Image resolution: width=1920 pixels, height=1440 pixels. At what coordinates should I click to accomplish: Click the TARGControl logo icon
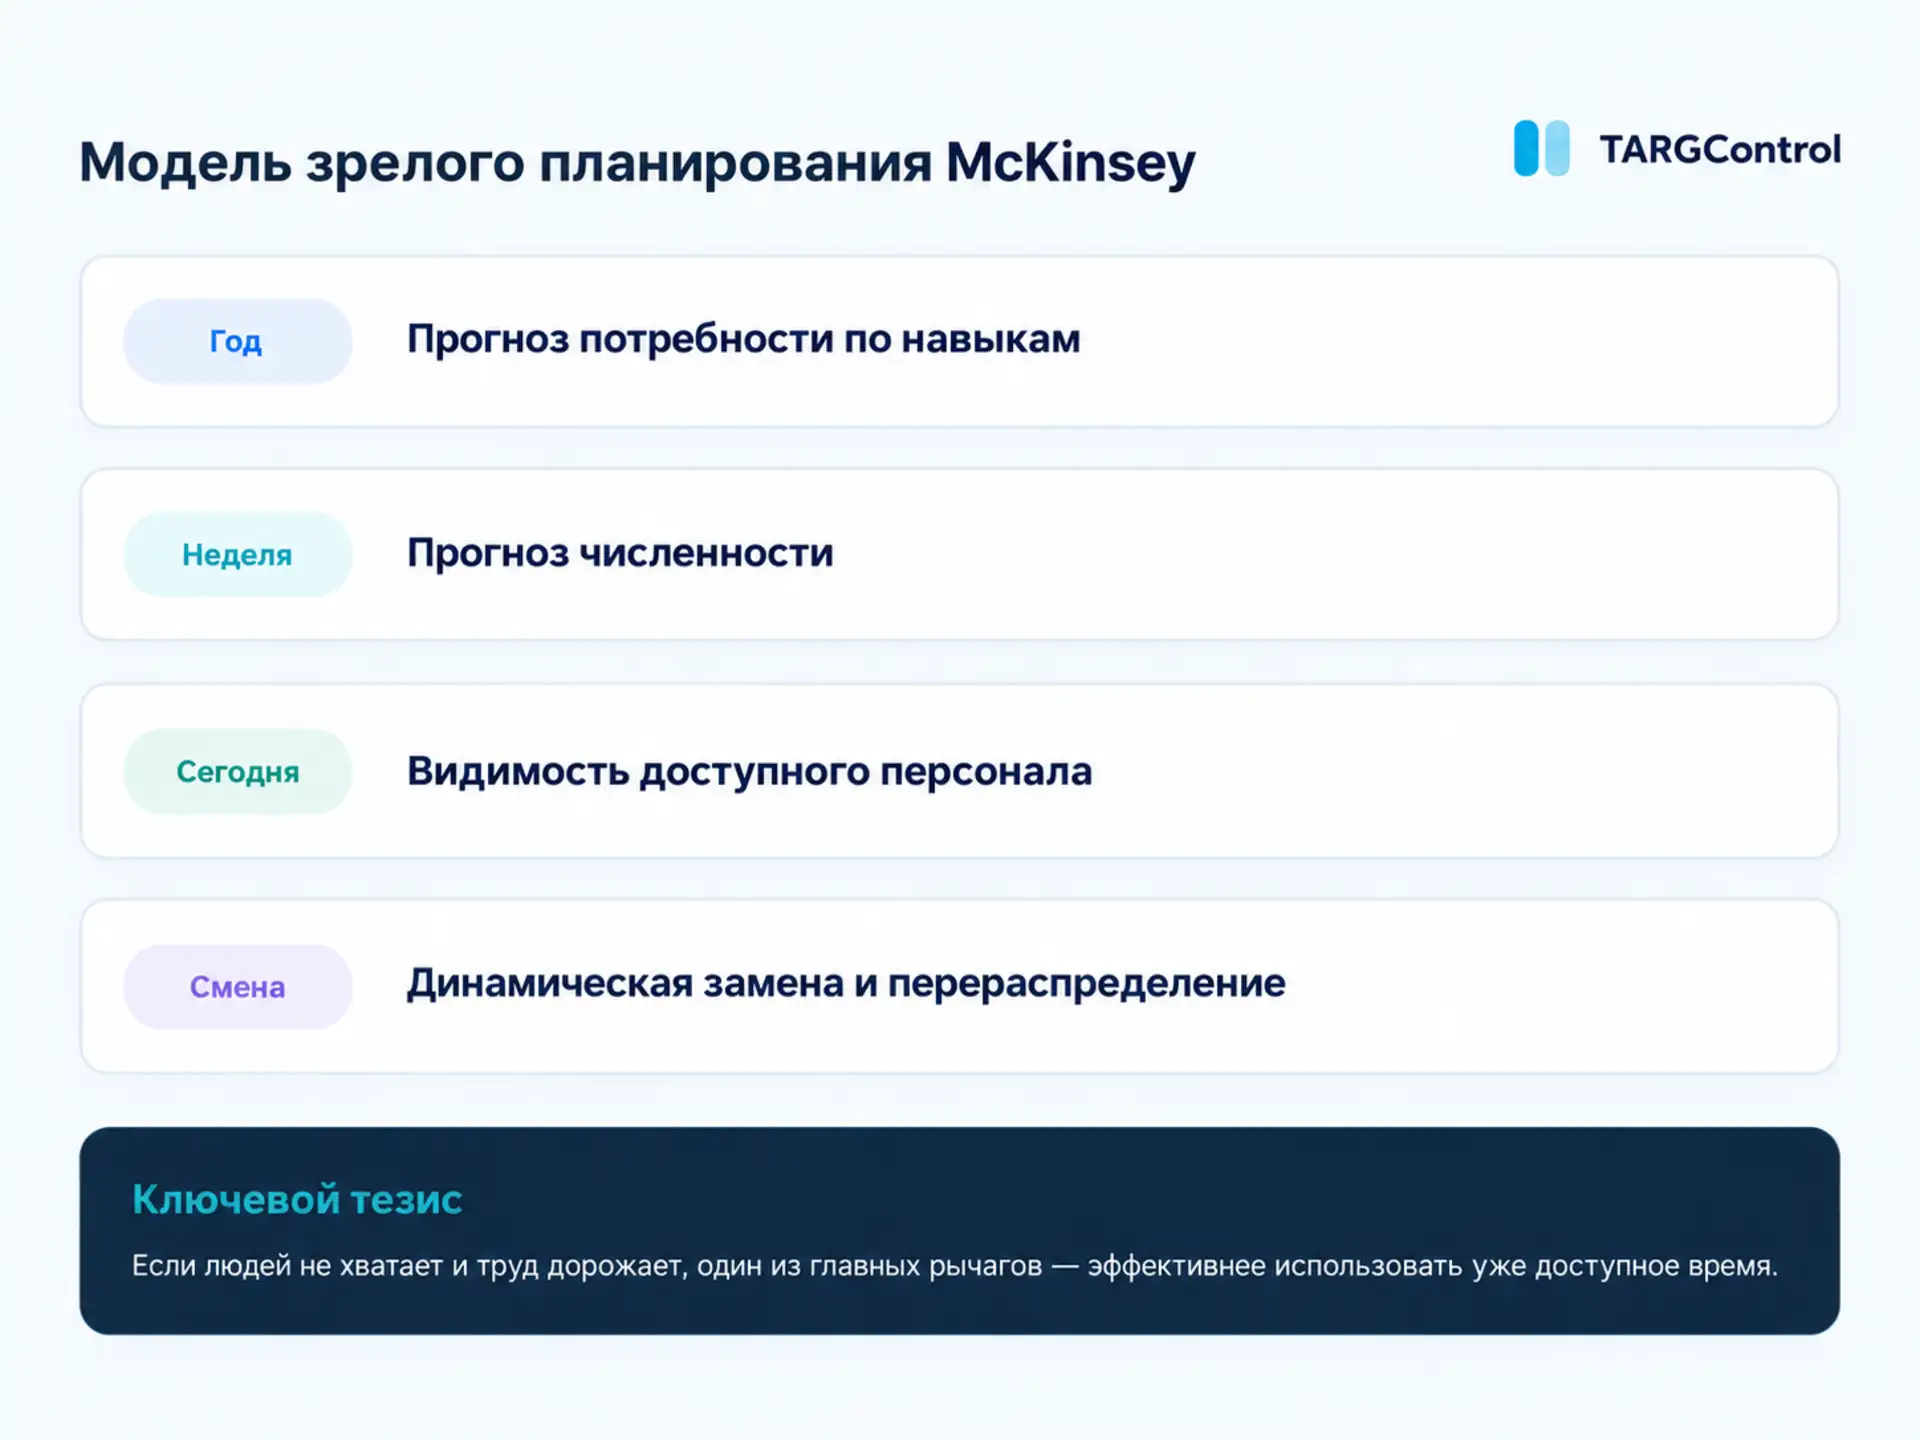pos(1541,148)
